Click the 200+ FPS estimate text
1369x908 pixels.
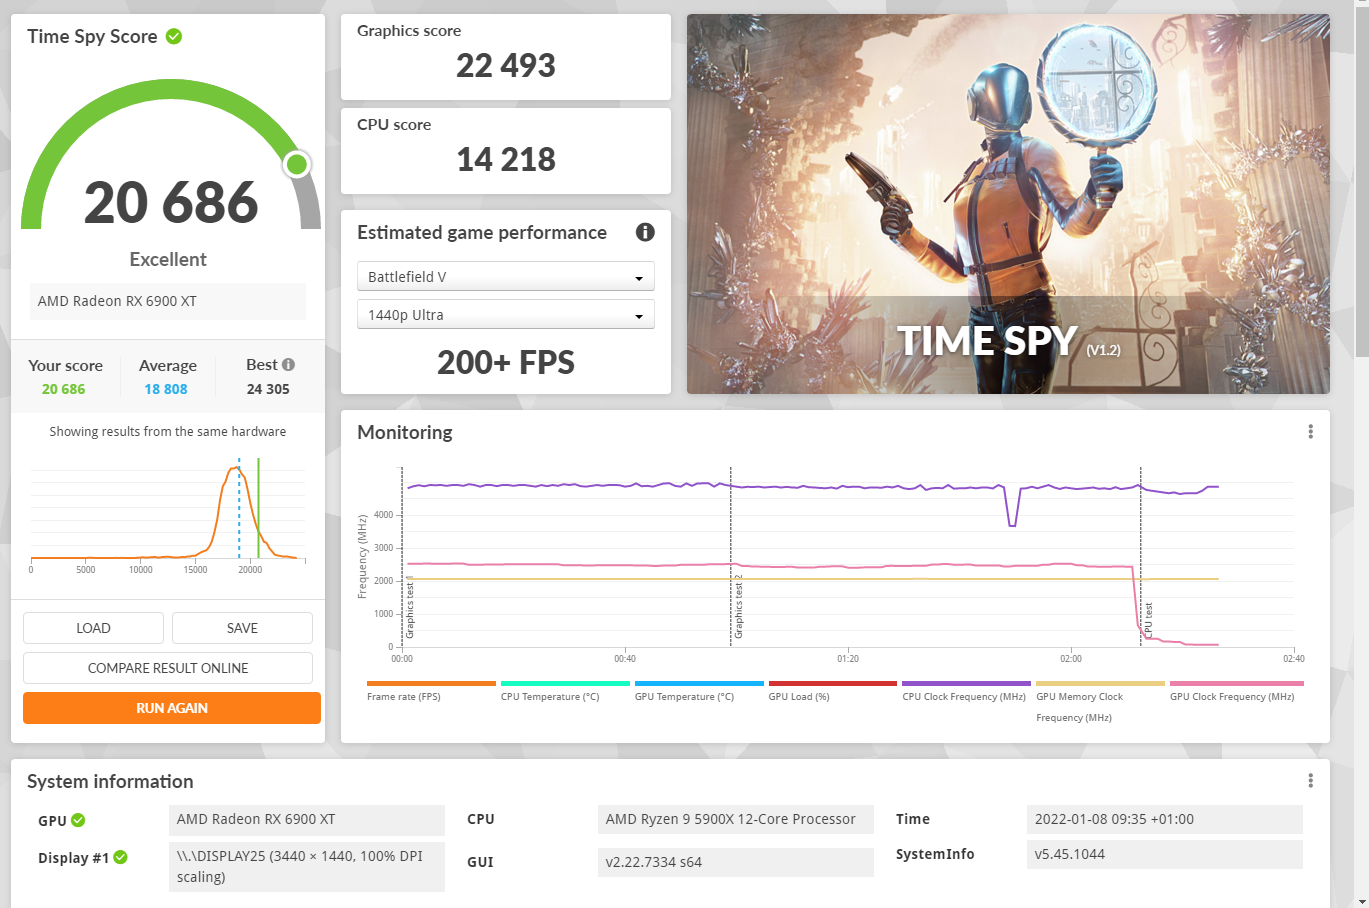pos(506,362)
